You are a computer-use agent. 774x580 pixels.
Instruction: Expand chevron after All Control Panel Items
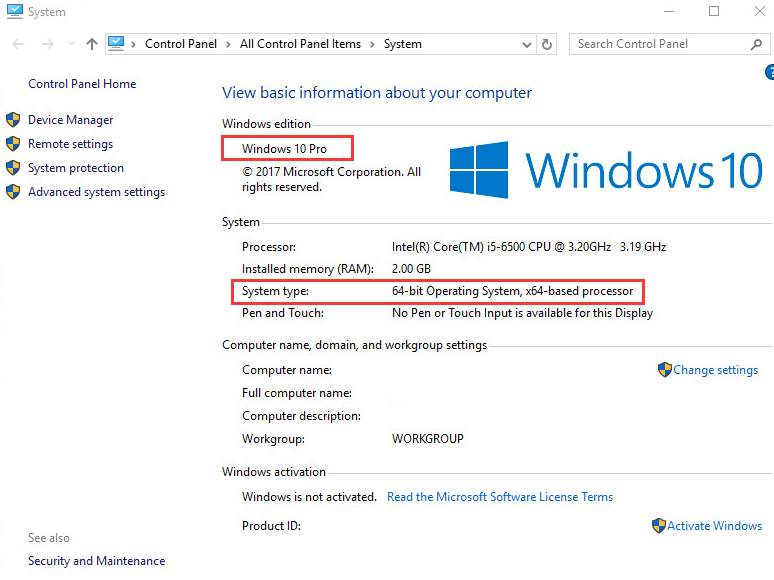point(372,44)
